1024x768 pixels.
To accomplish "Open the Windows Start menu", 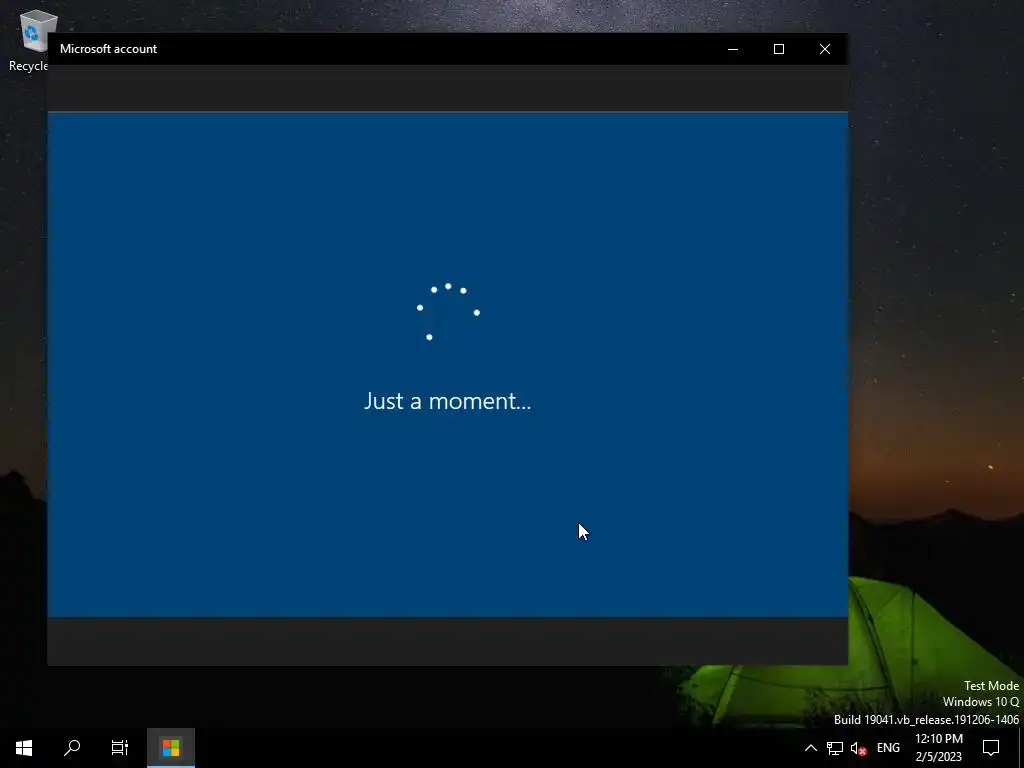I will [x=24, y=748].
